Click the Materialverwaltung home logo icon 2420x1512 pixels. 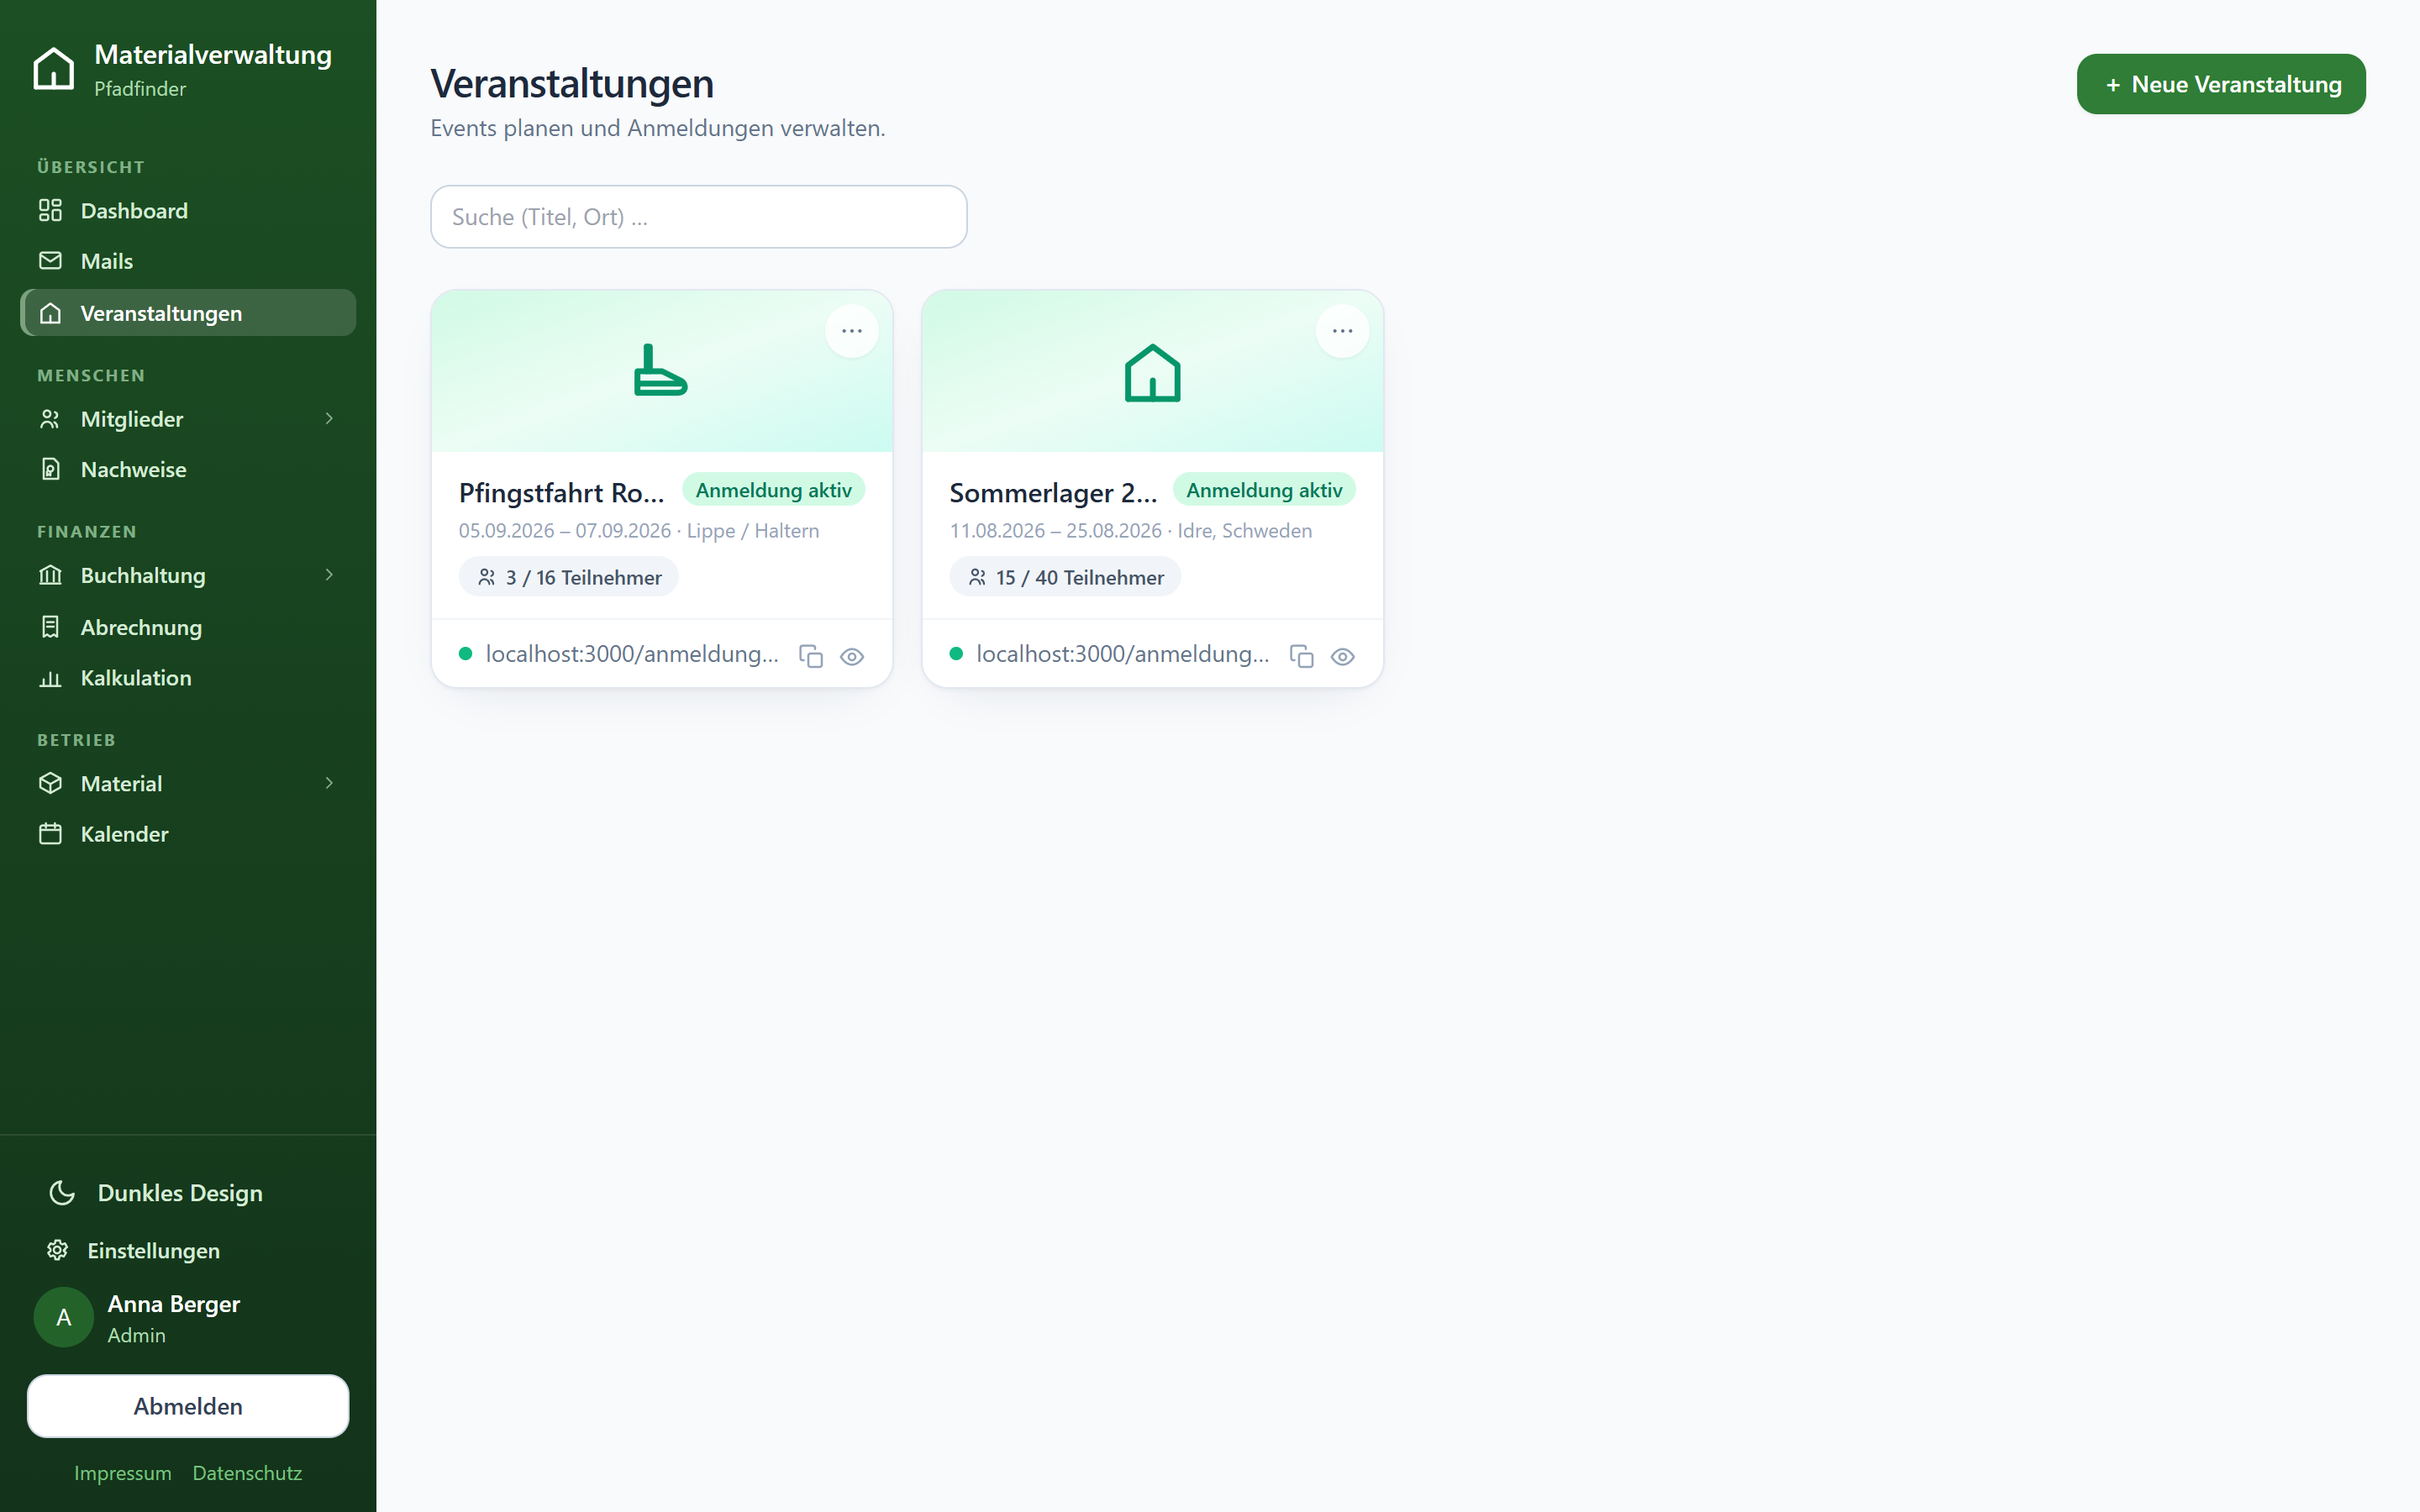point(53,69)
